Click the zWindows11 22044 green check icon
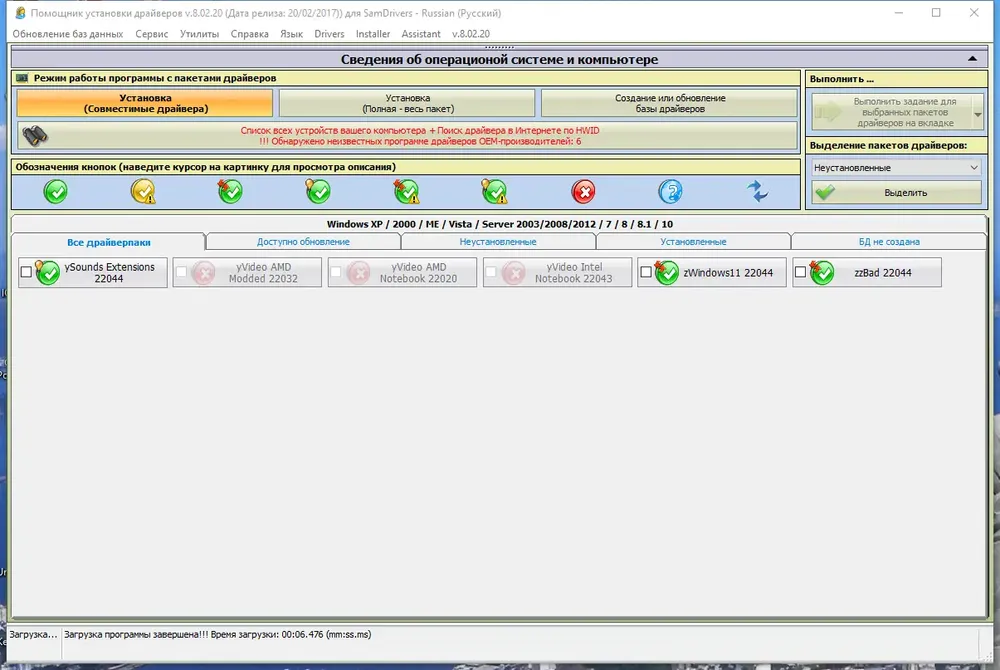The image size is (1000, 670). coord(666,272)
